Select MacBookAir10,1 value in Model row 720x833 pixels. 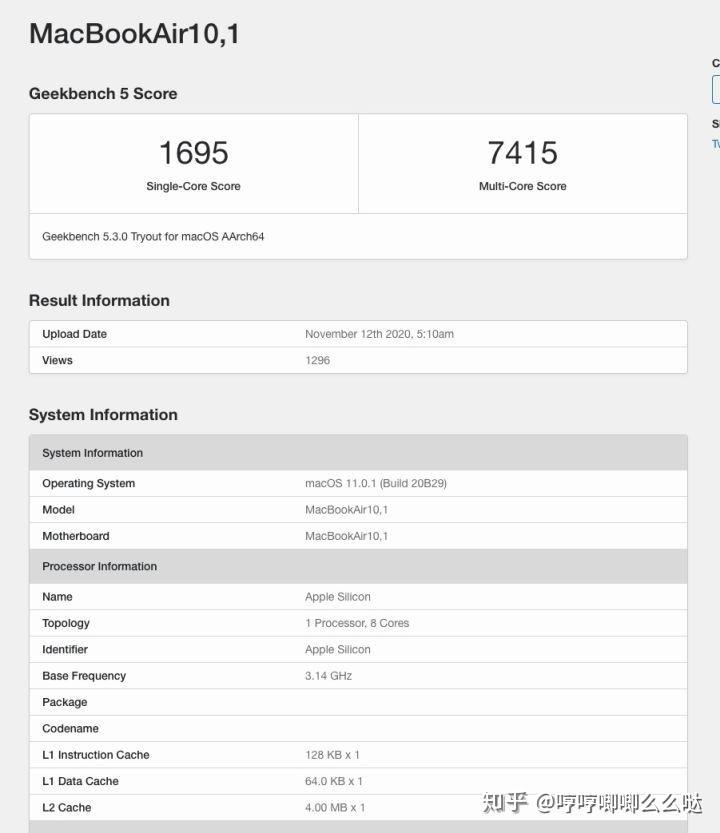point(346,509)
